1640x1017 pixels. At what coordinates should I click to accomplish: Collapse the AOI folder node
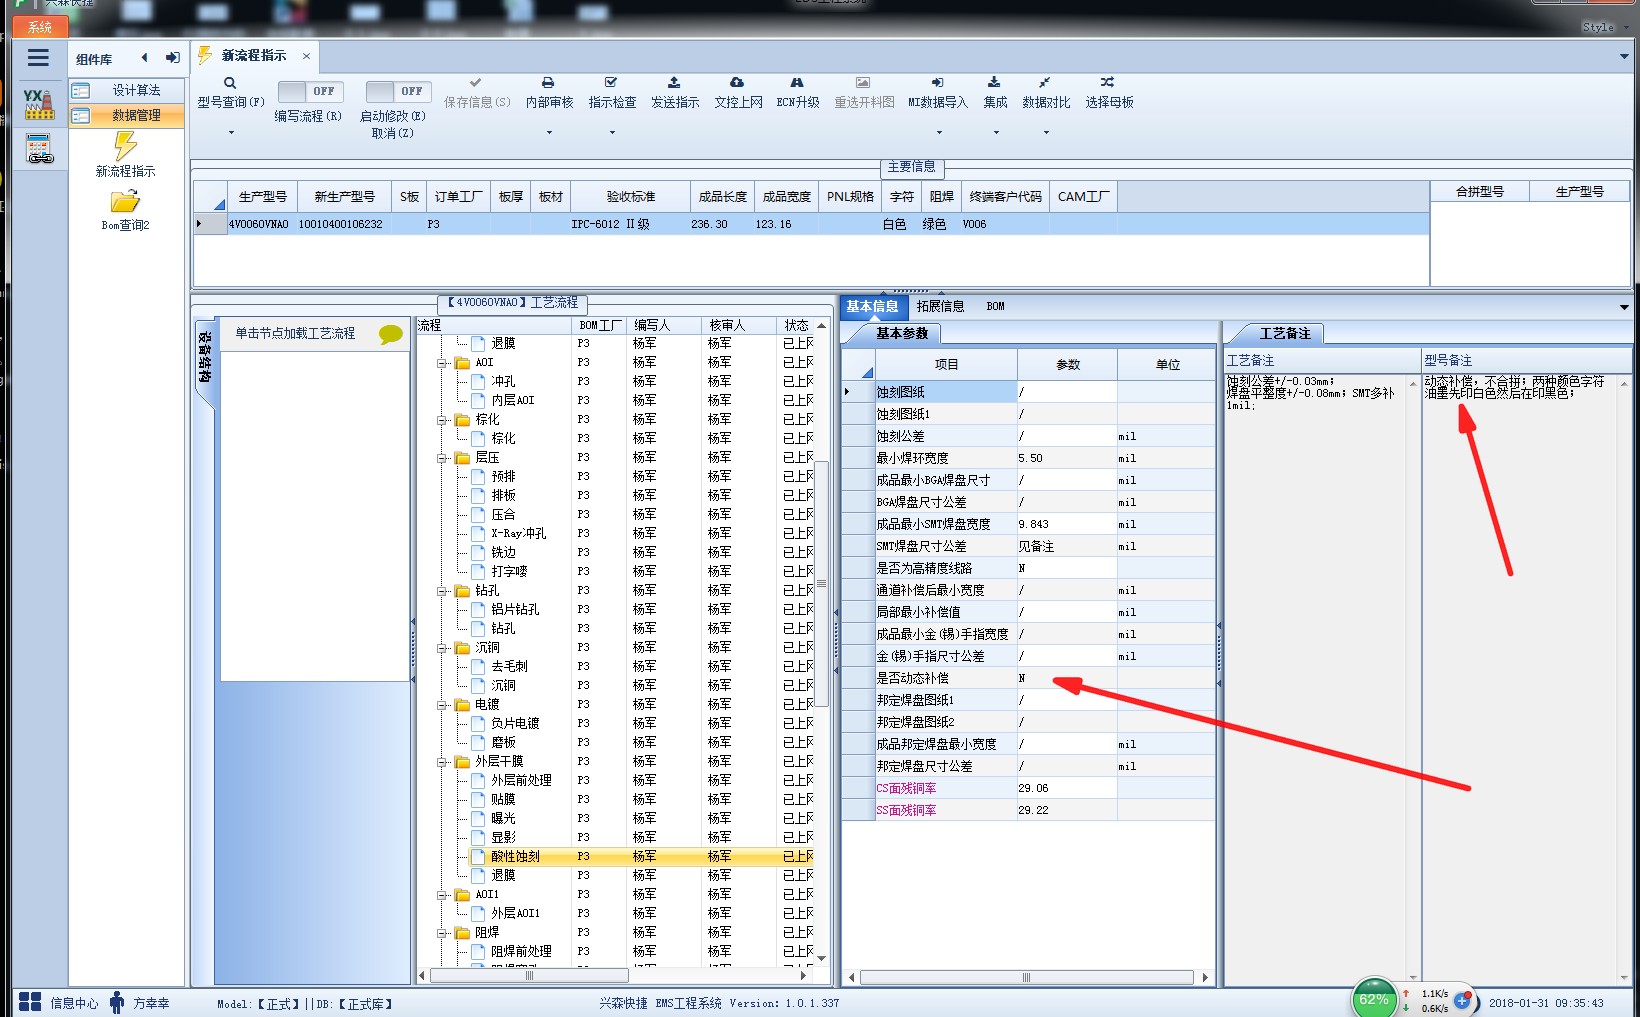click(x=442, y=363)
